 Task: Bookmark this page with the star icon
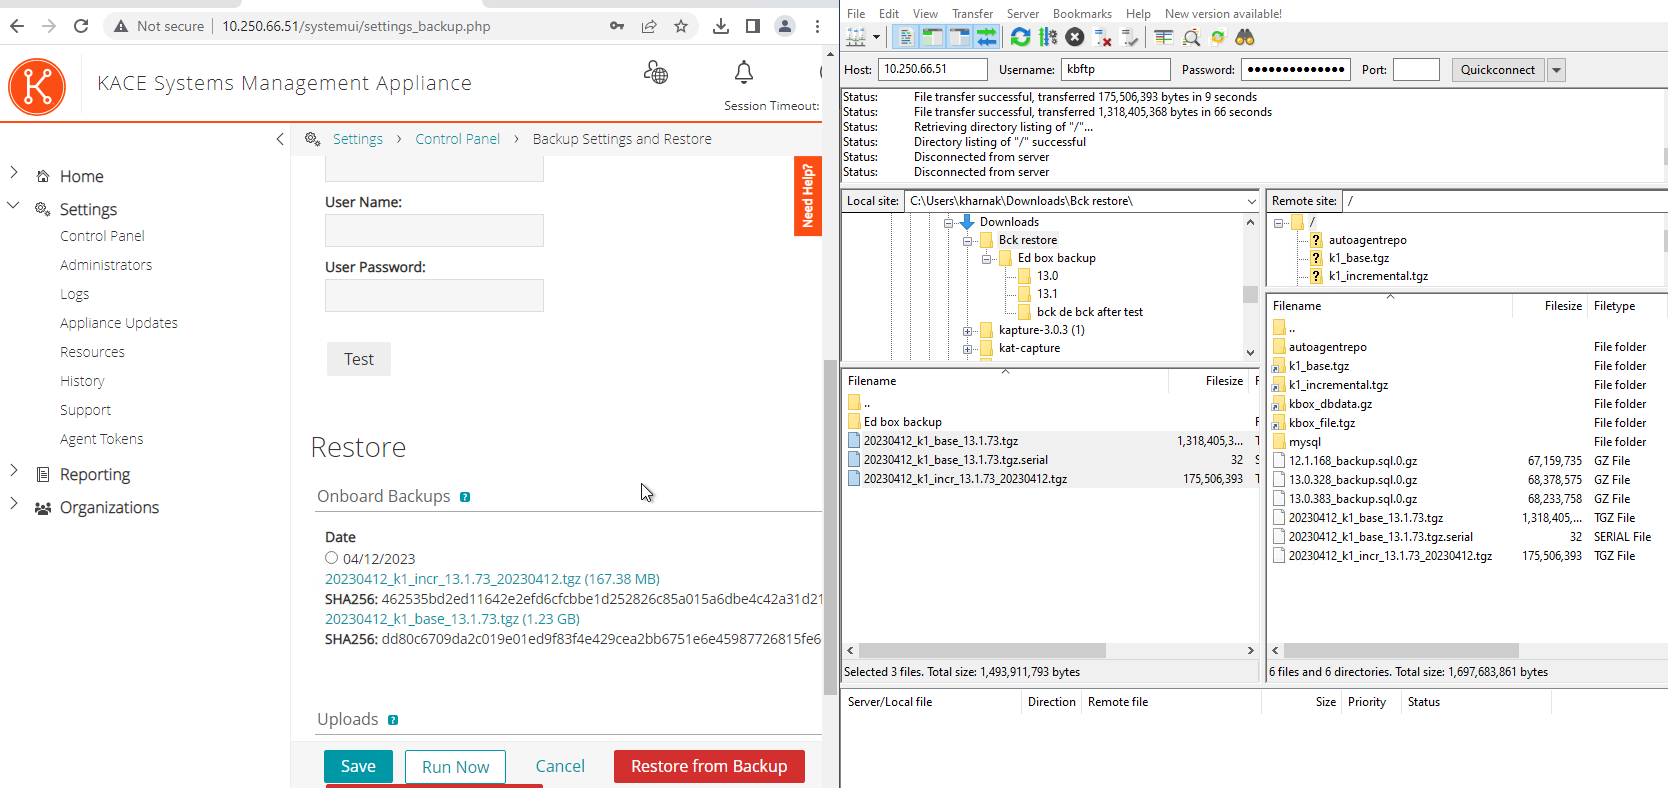(x=681, y=26)
